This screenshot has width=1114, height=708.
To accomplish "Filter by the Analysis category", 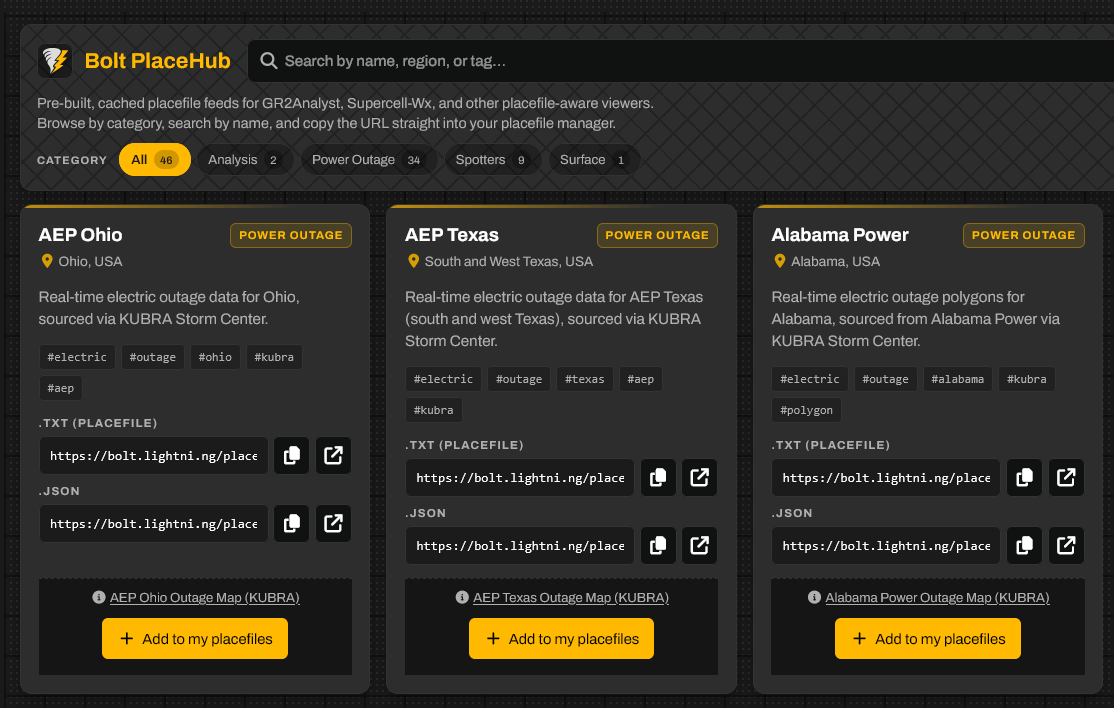I will click(x=244, y=160).
